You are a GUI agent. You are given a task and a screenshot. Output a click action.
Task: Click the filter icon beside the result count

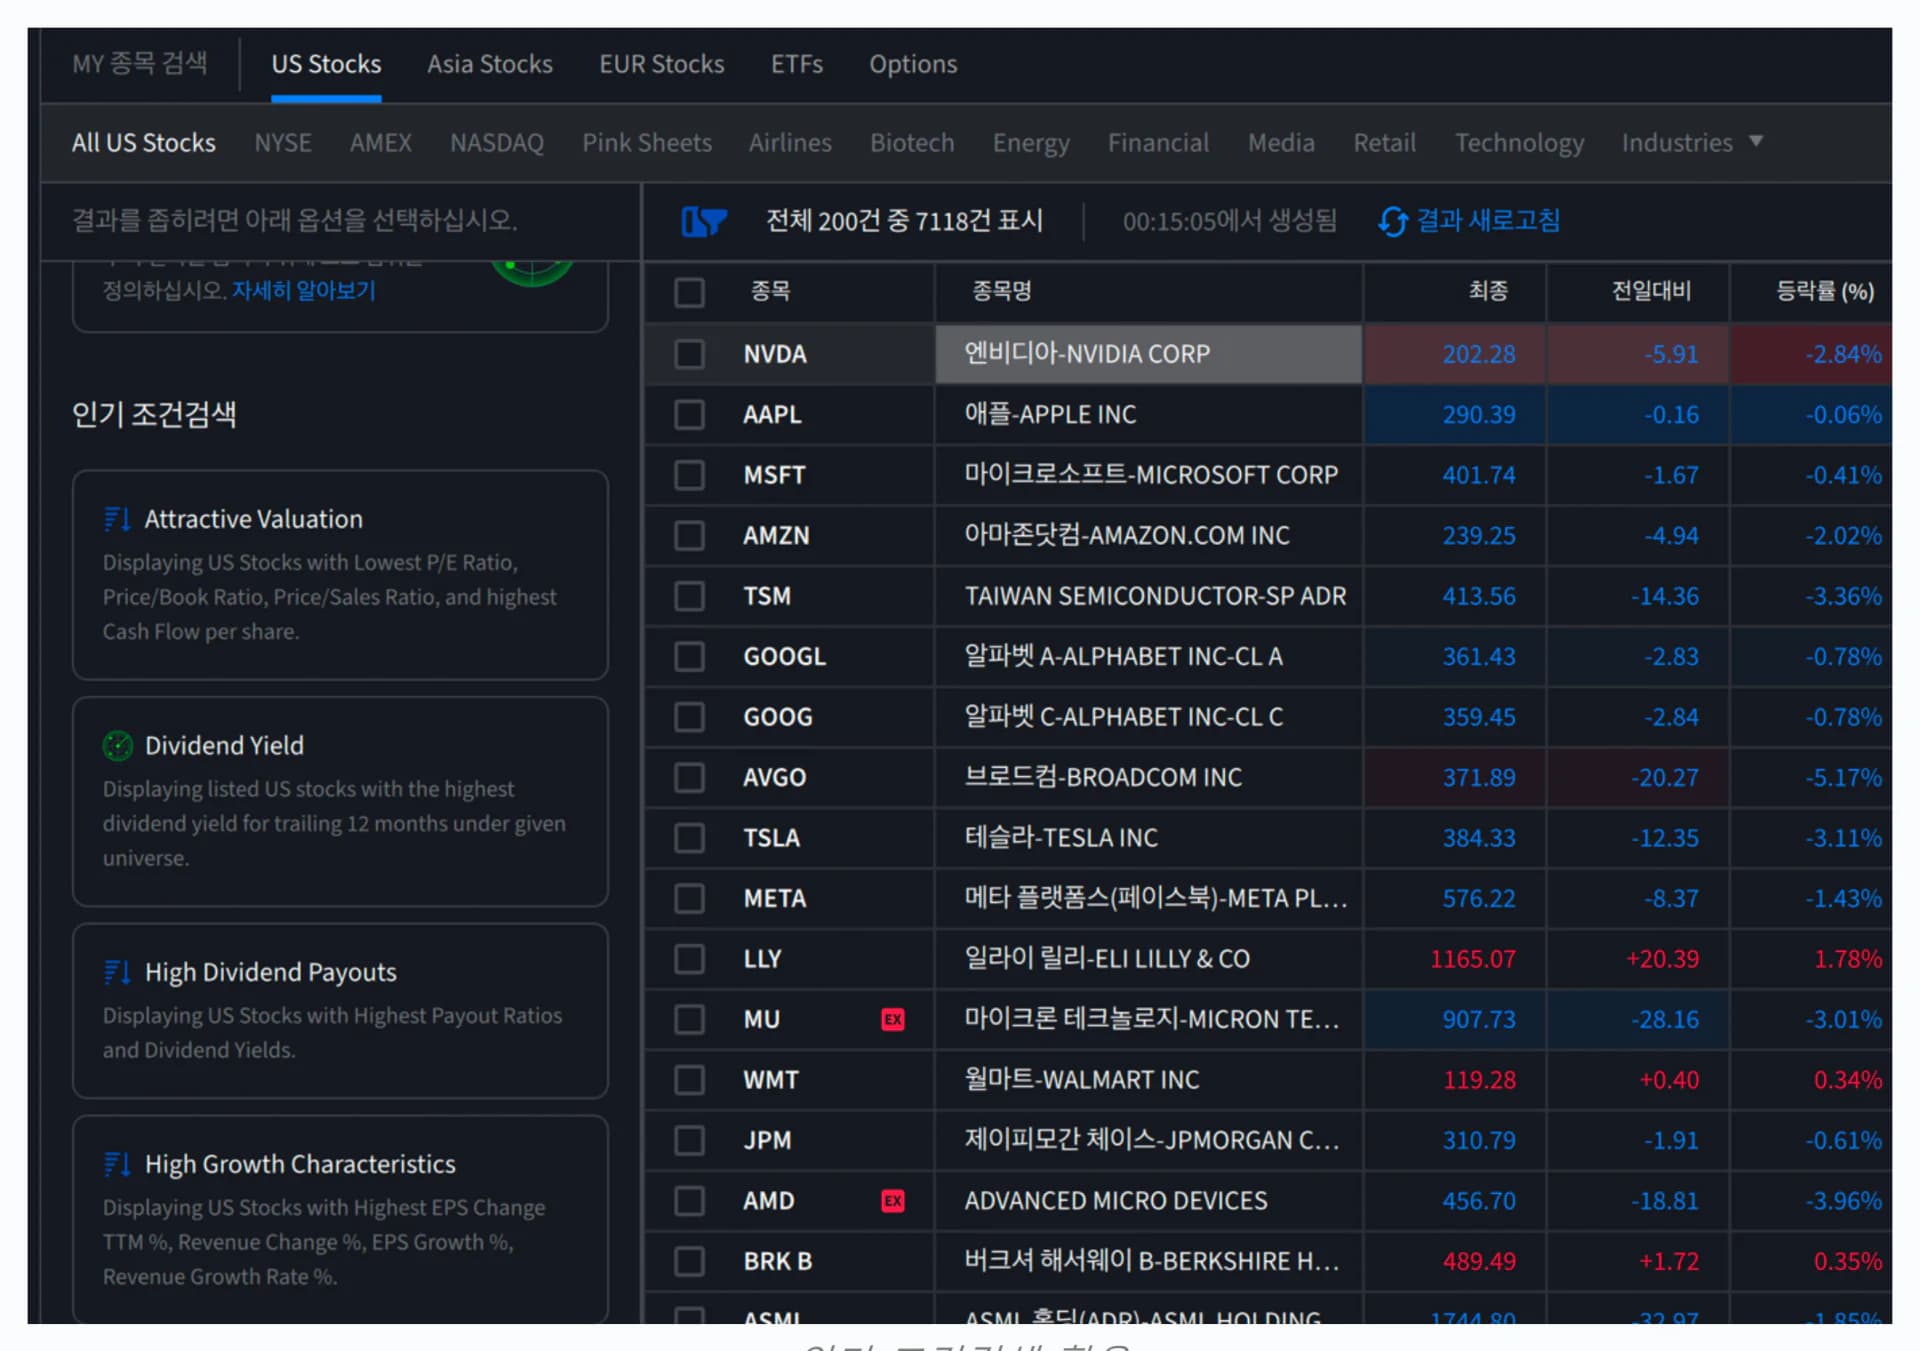(703, 221)
